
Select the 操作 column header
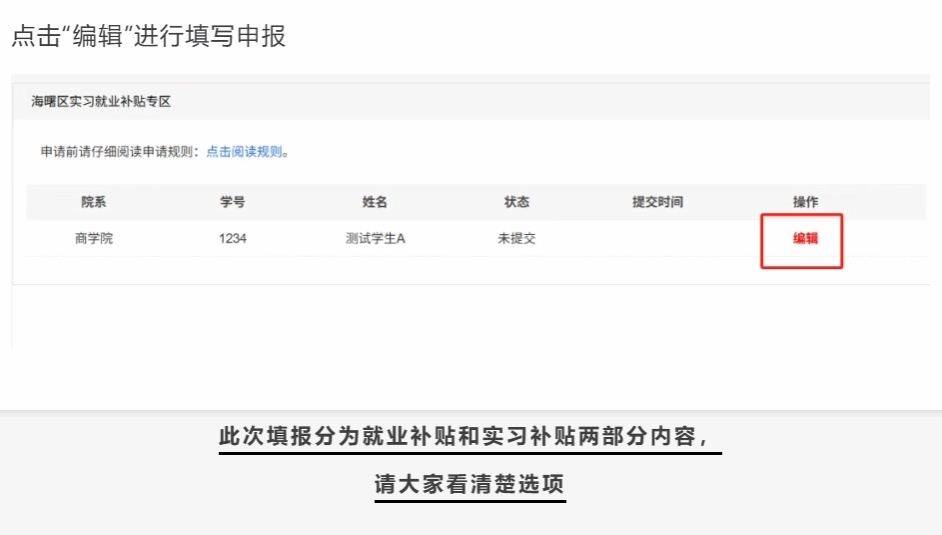[805, 202]
